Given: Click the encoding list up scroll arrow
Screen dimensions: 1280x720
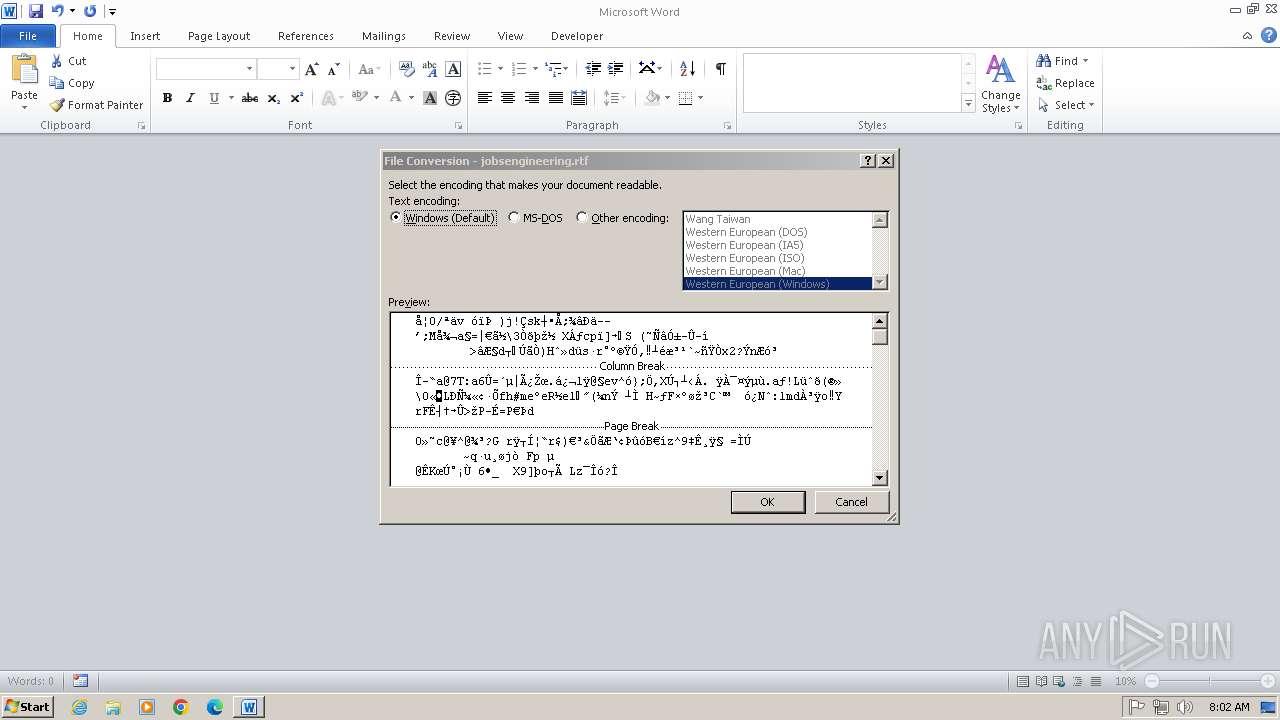Looking at the screenshot, I should coord(880,220).
